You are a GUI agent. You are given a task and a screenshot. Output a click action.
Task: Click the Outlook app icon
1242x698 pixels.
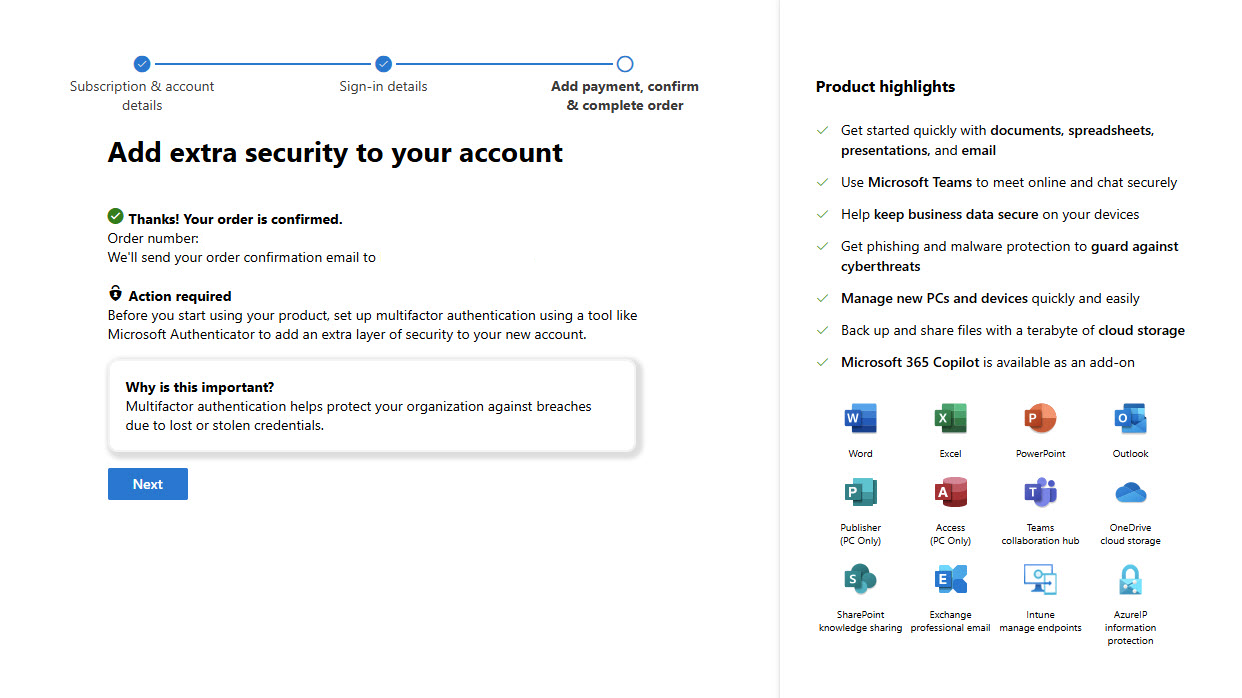1130,418
